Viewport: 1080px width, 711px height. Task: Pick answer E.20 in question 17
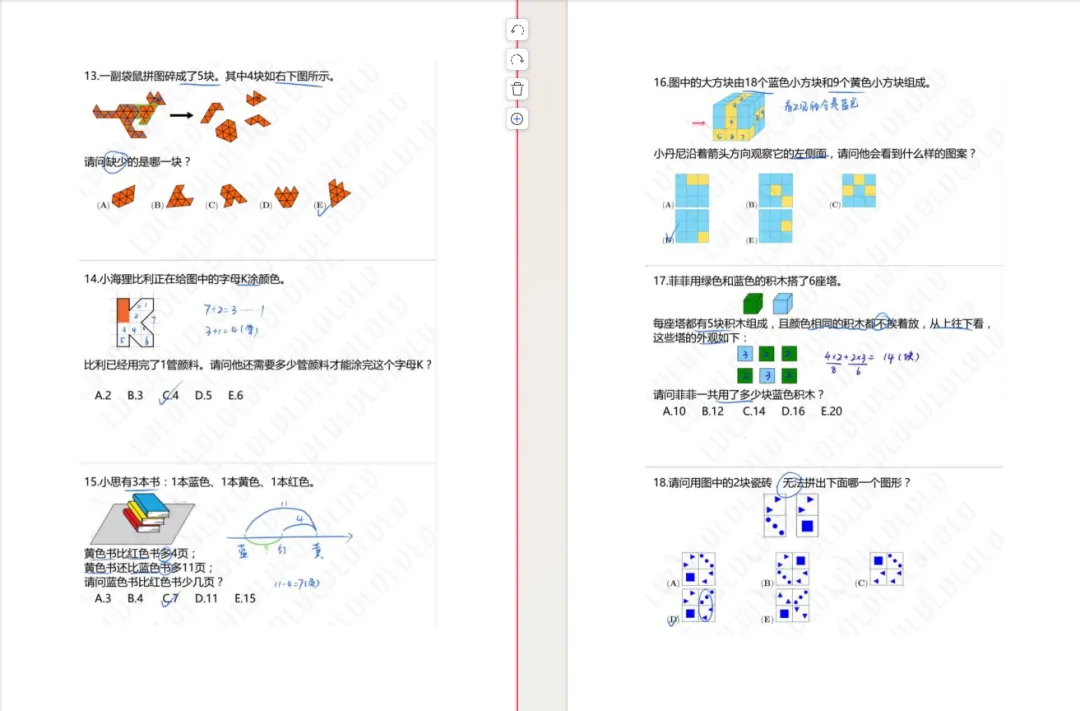point(831,411)
